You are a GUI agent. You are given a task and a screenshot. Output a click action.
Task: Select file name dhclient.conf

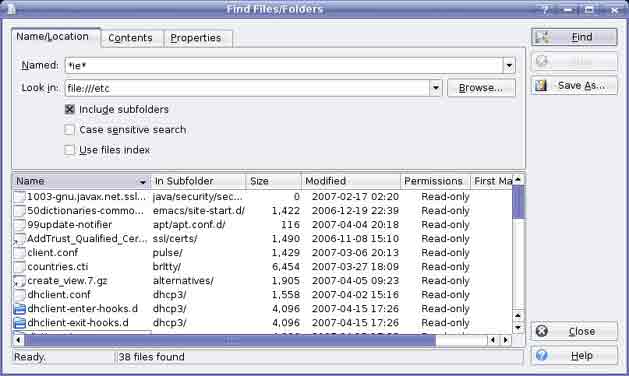(x=59, y=295)
